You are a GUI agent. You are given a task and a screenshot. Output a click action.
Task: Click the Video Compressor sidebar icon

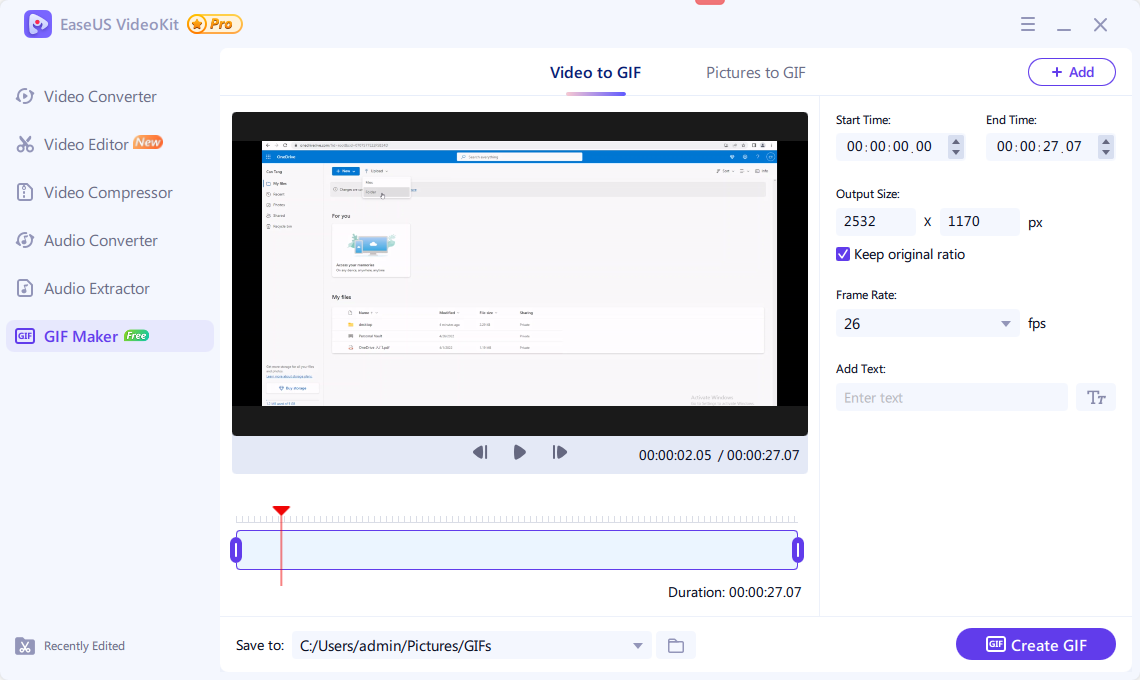click(x=25, y=192)
